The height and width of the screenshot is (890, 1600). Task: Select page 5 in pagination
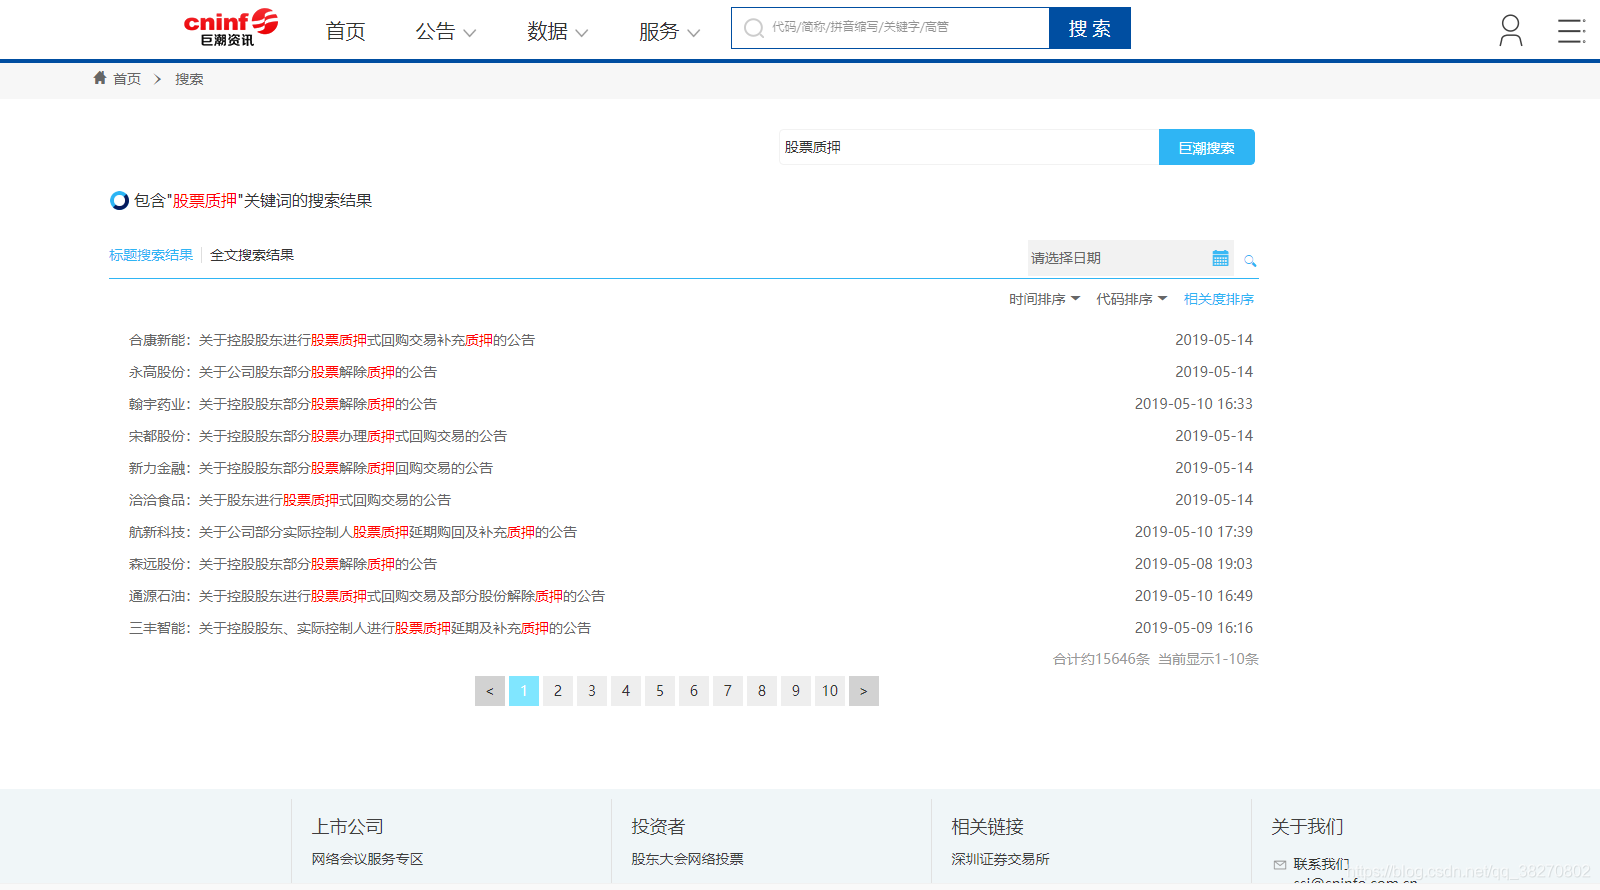click(x=660, y=691)
